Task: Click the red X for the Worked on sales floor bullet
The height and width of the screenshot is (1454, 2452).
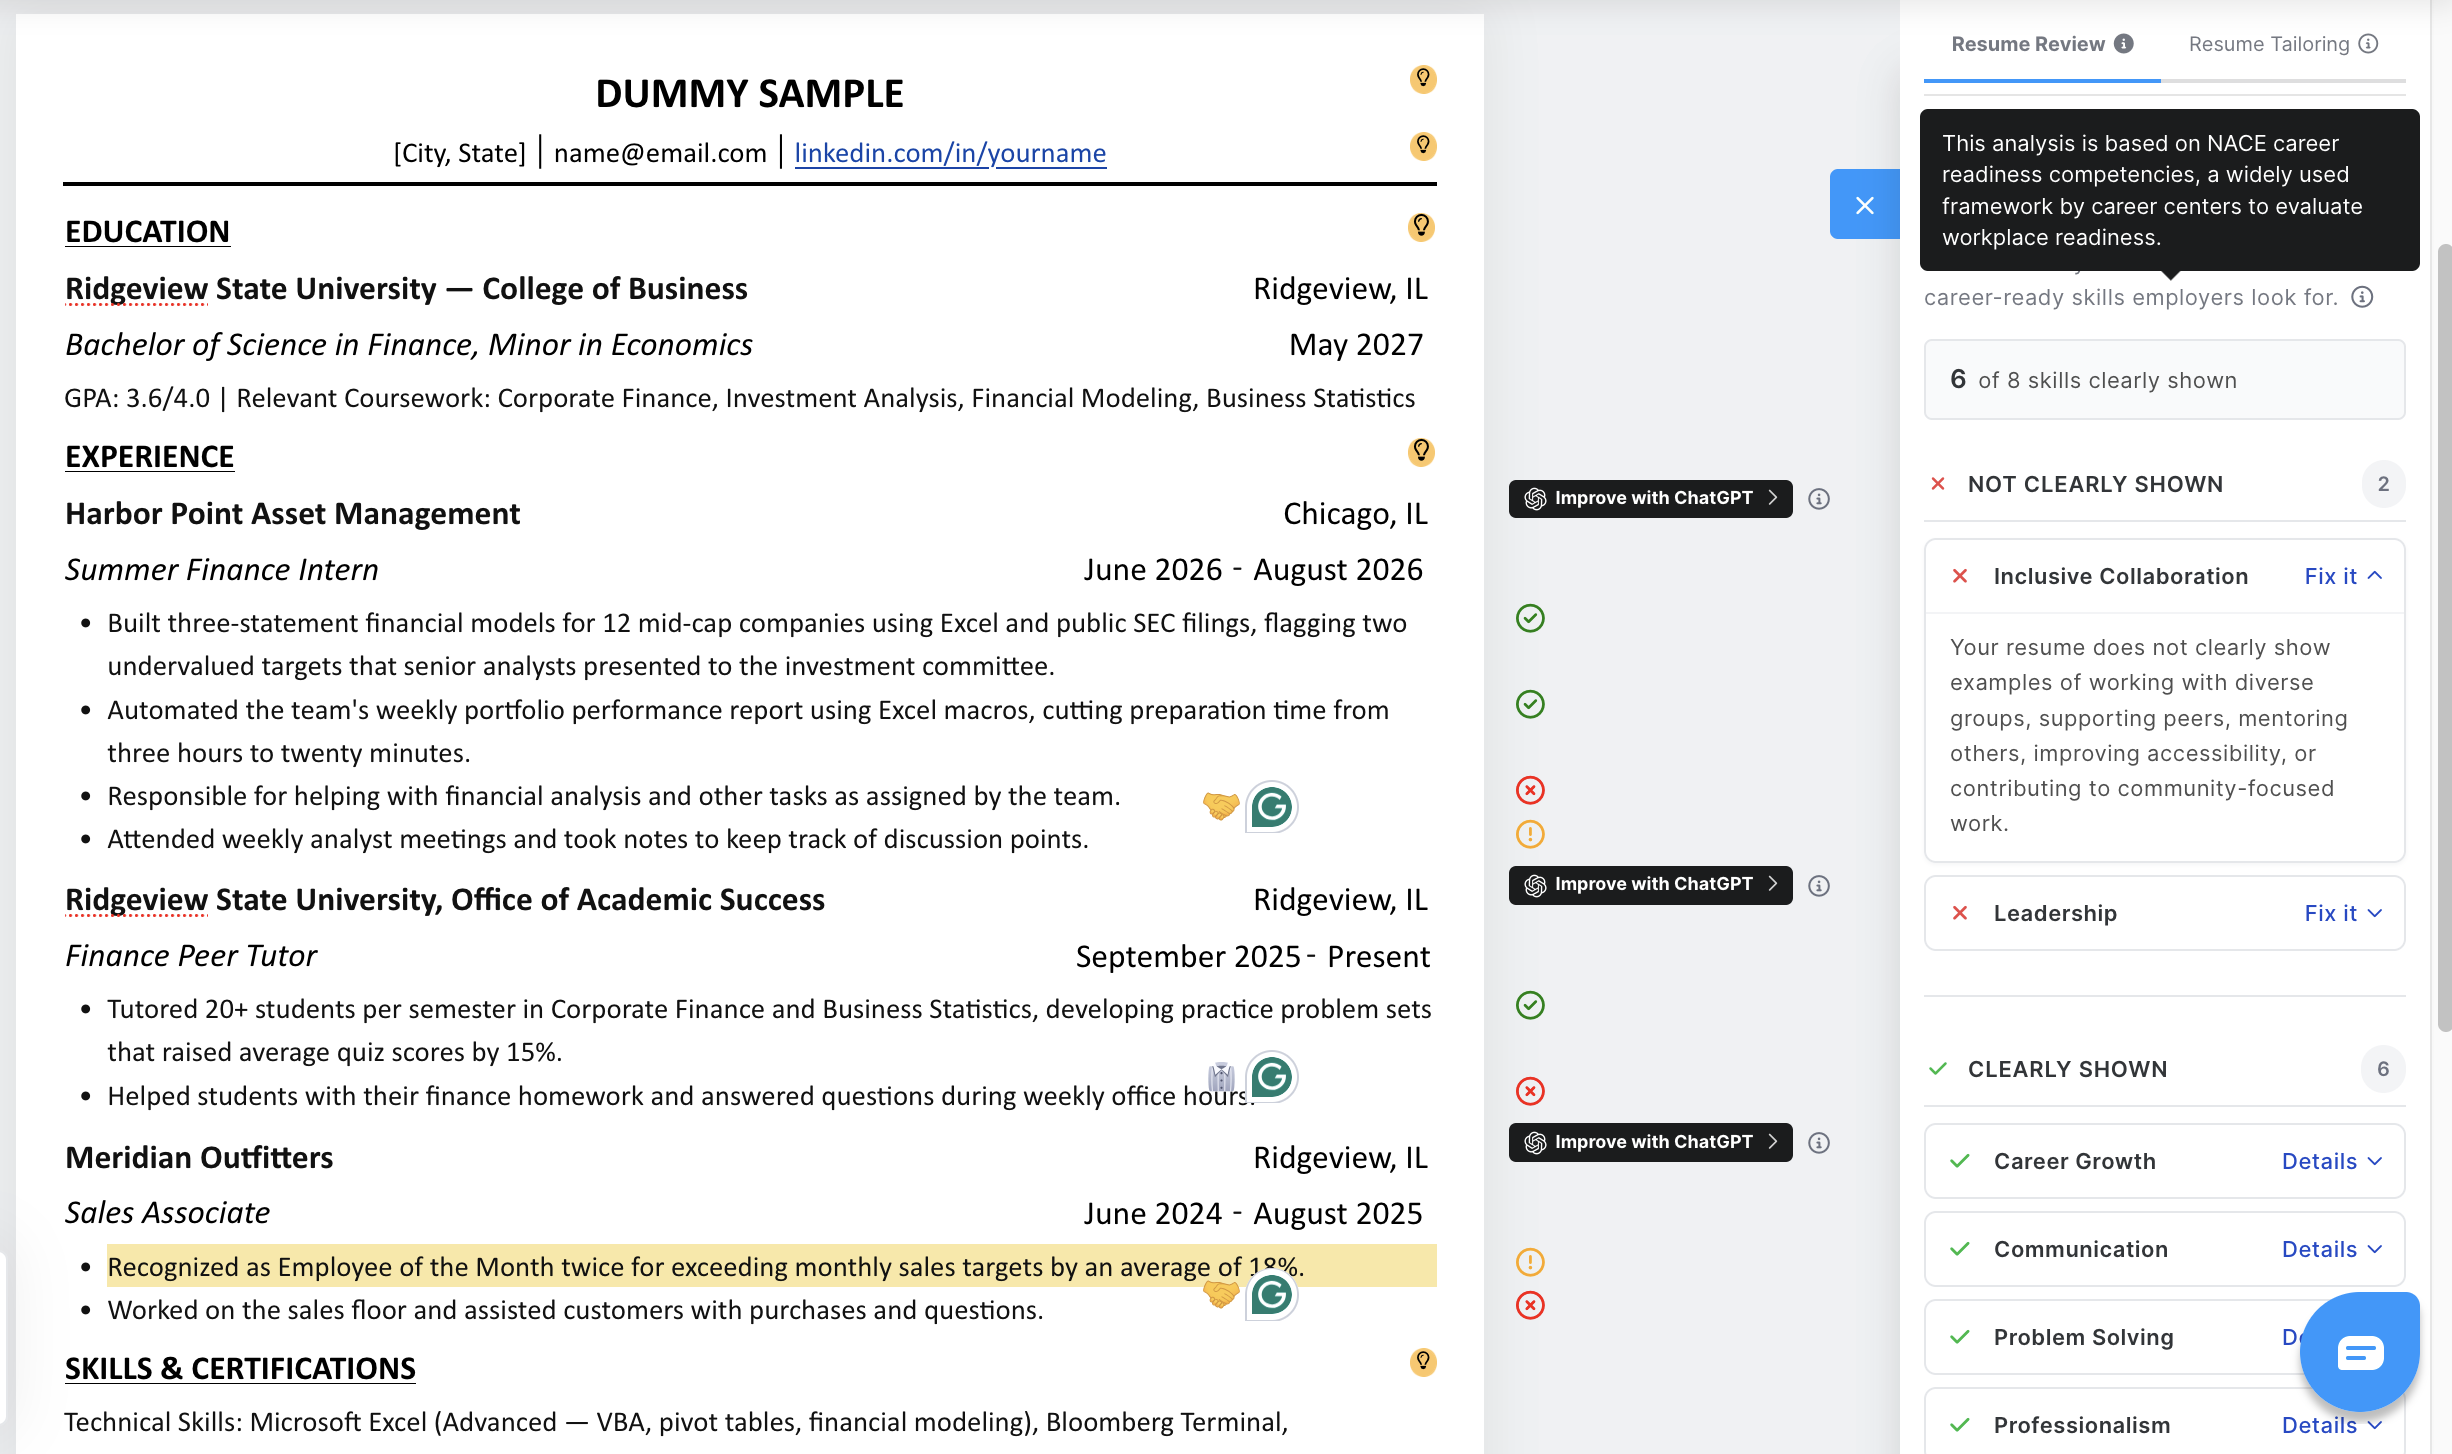Action: [x=1530, y=1305]
